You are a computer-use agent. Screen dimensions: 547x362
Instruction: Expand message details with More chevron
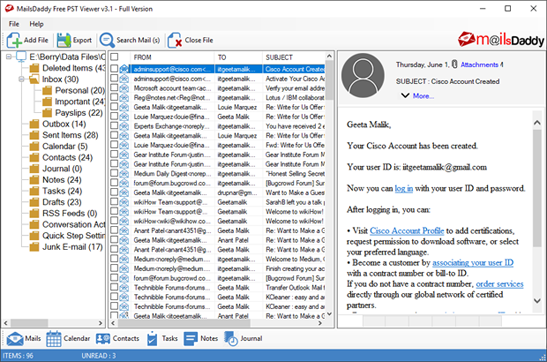tap(405, 95)
